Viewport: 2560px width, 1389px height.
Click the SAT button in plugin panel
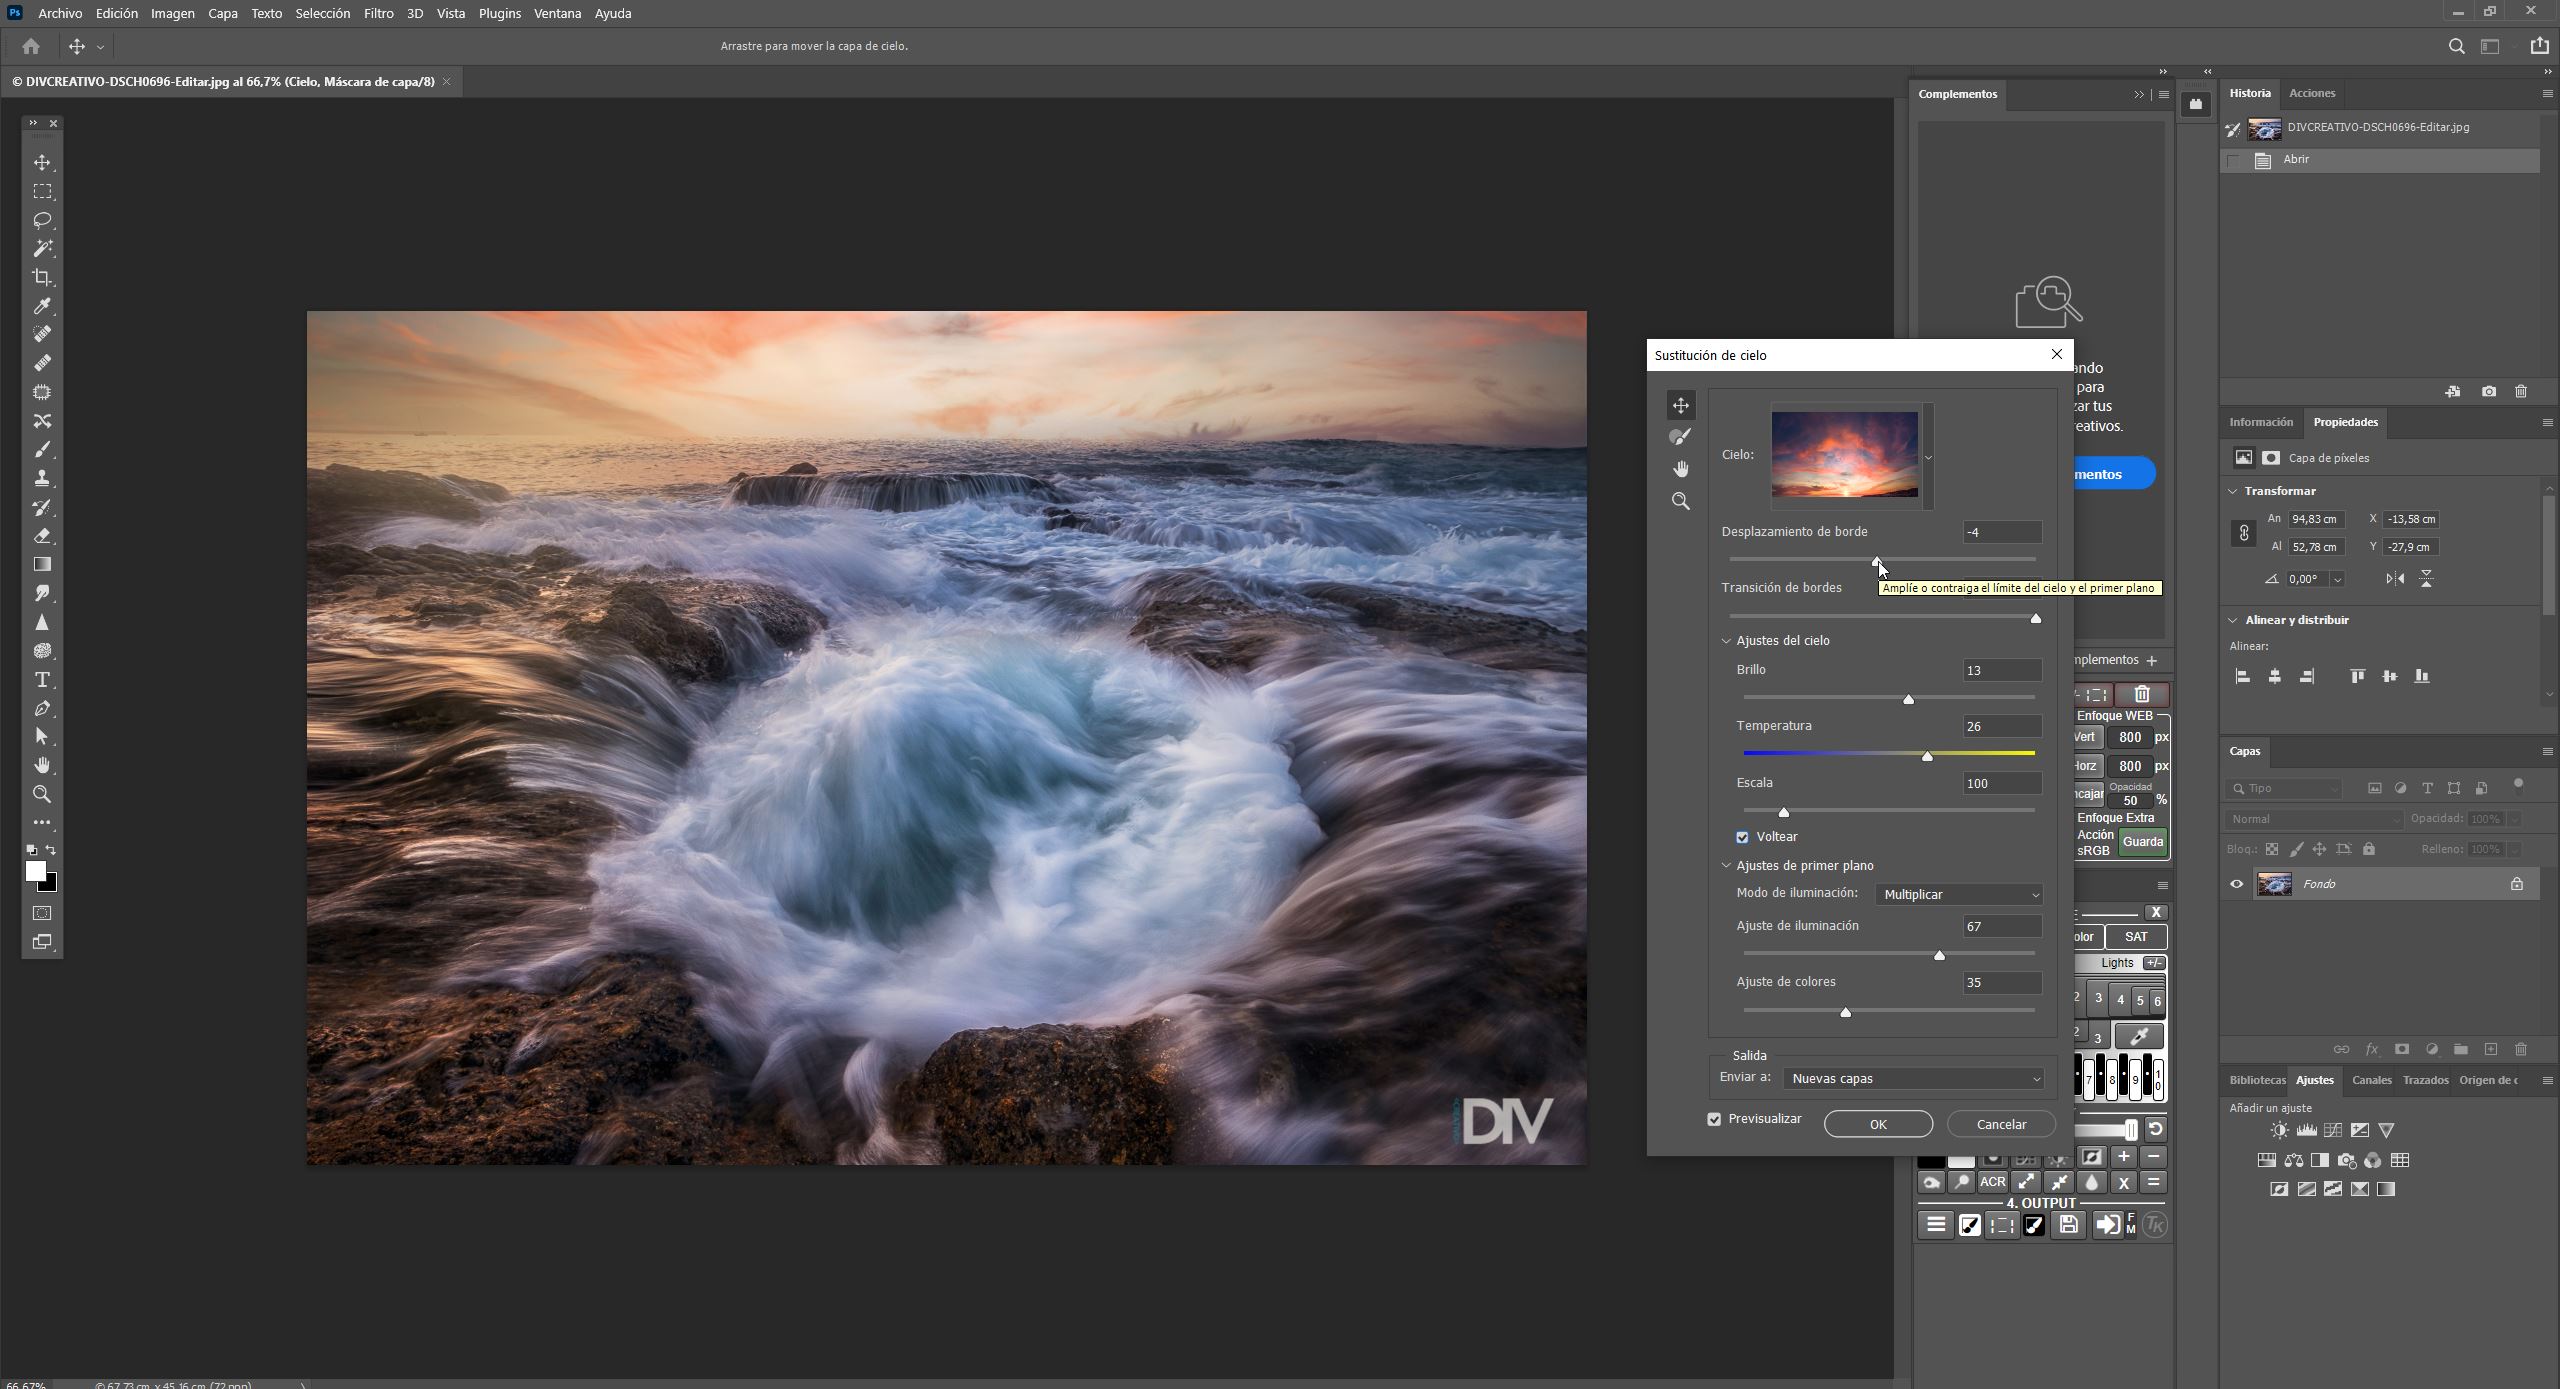(x=2135, y=938)
